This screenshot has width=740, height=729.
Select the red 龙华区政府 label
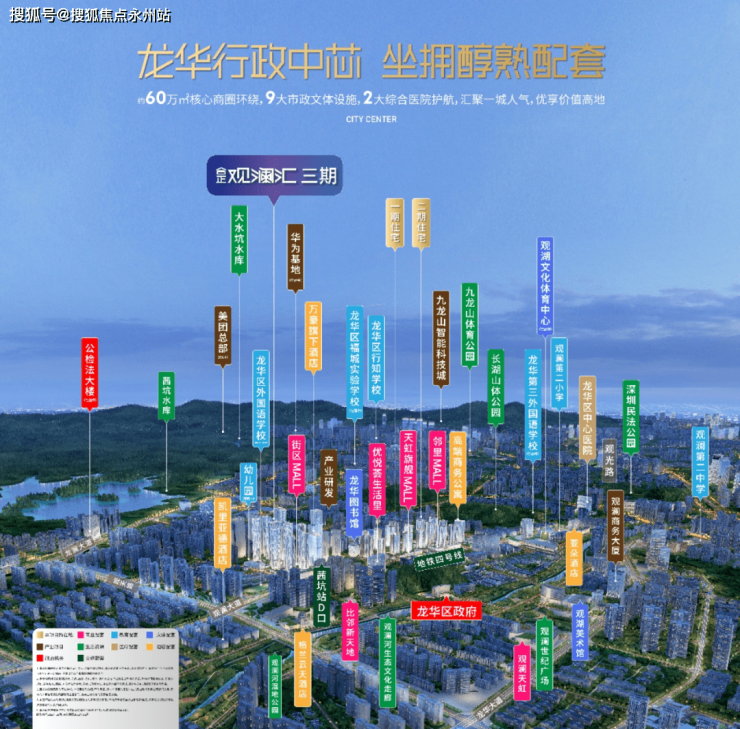tap(446, 611)
